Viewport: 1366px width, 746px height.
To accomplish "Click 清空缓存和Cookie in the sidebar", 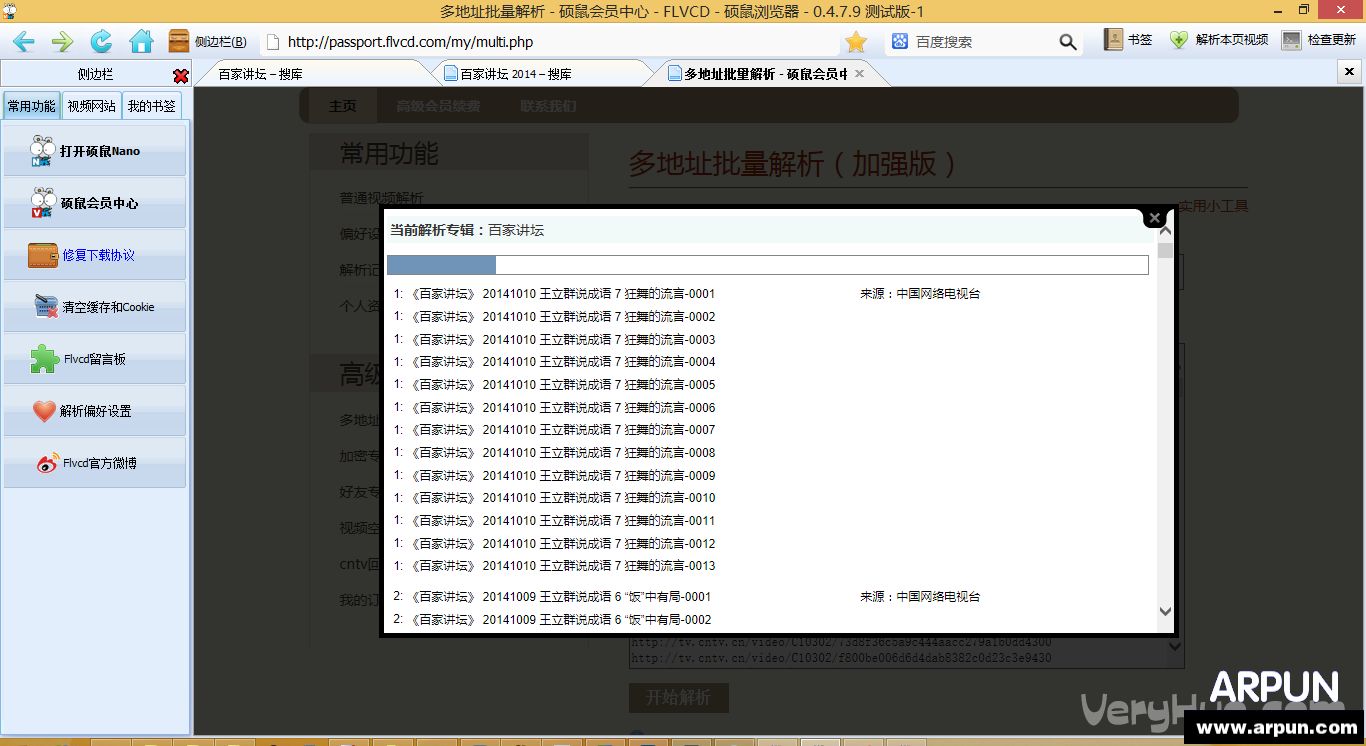I will click(95, 307).
